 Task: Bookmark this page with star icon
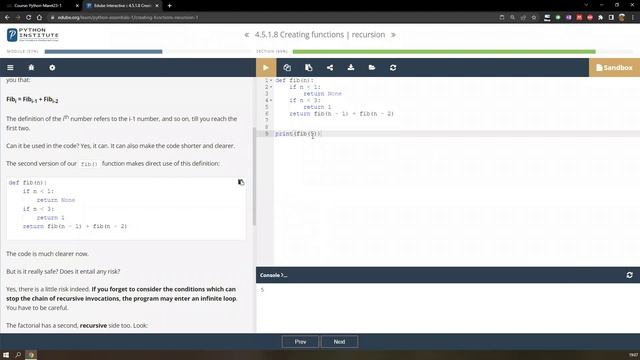pyautogui.click(x=534, y=18)
